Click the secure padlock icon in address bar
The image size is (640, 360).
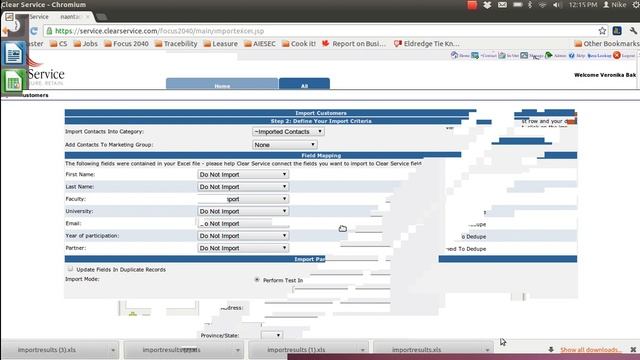click(x=49, y=31)
